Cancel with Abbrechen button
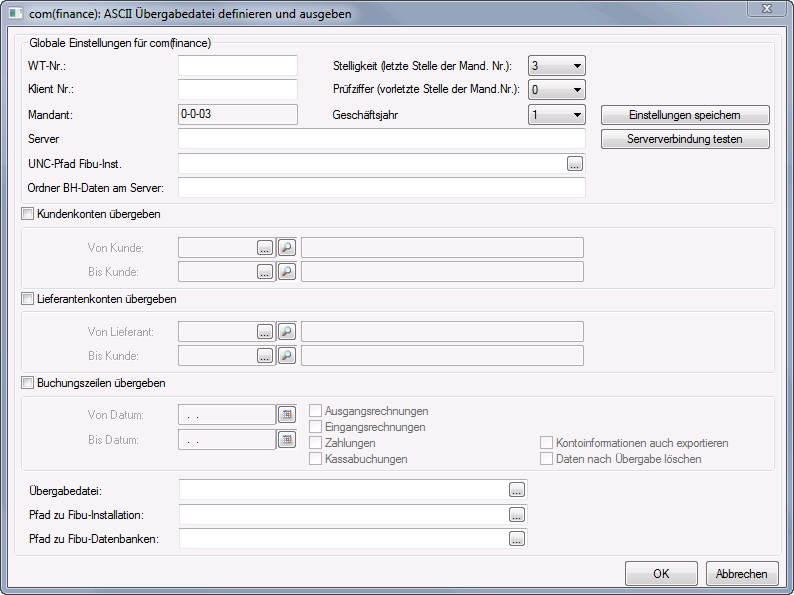 pos(742,574)
